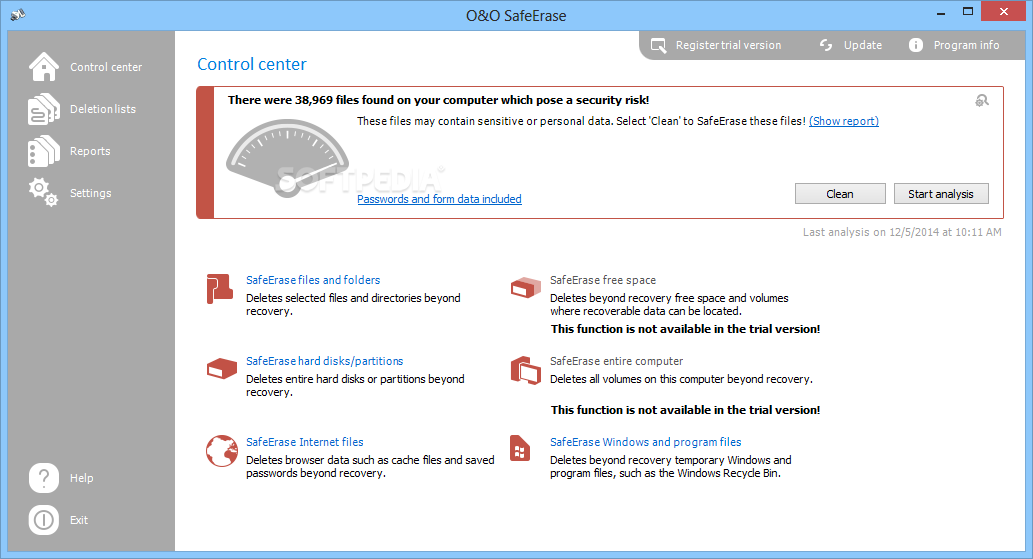The height and width of the screenshot is (559, 1033).
Task: Click the SafeErase files and folders icon
Action: (219, 289)
